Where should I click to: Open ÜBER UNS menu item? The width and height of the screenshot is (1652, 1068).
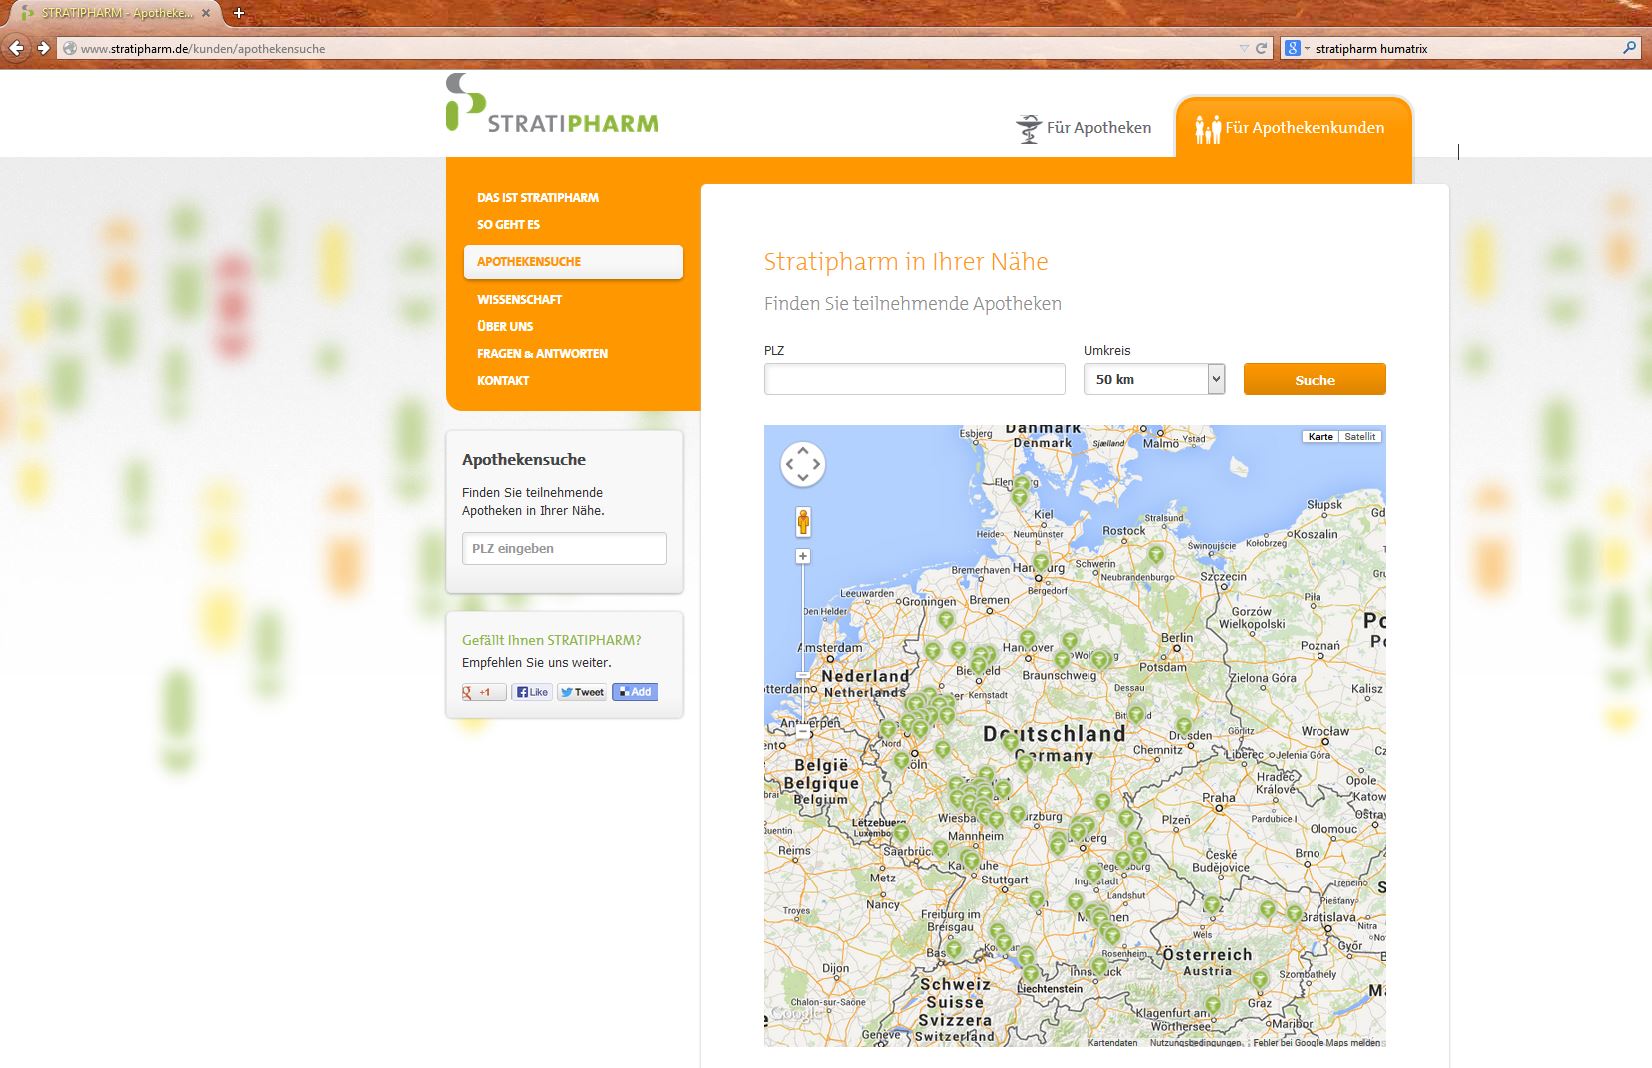505,327
